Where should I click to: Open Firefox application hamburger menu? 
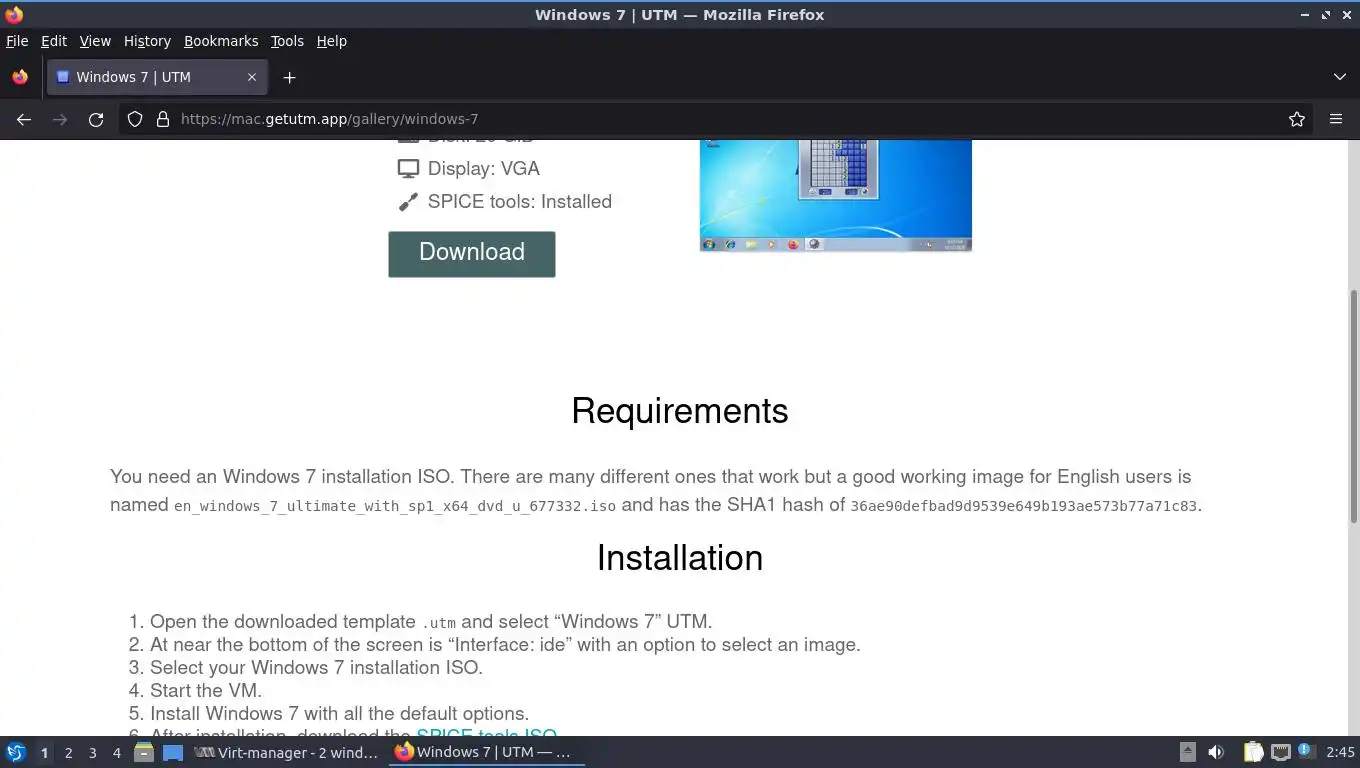pos(1336,119)
